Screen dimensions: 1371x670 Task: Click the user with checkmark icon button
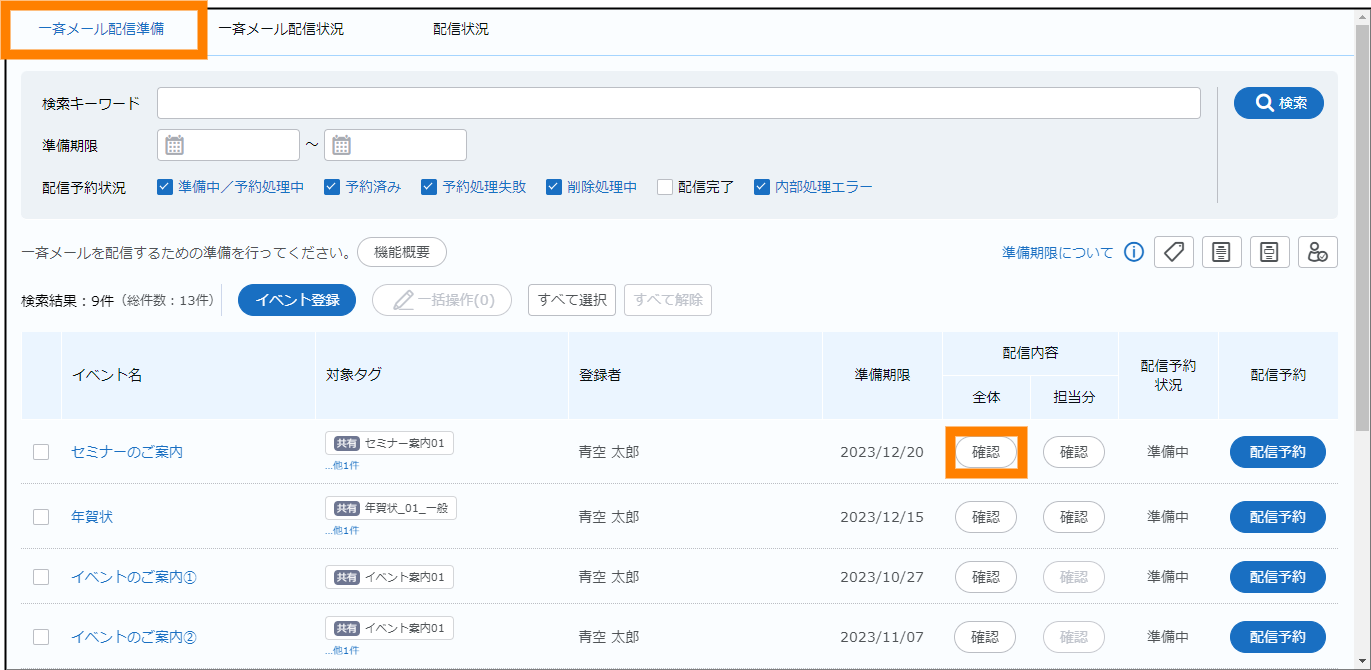1317,252
